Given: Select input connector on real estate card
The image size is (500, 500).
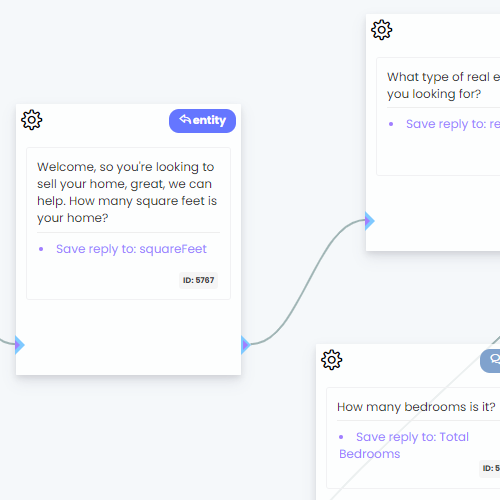Looking at the screenshot, I should point(370,221).
